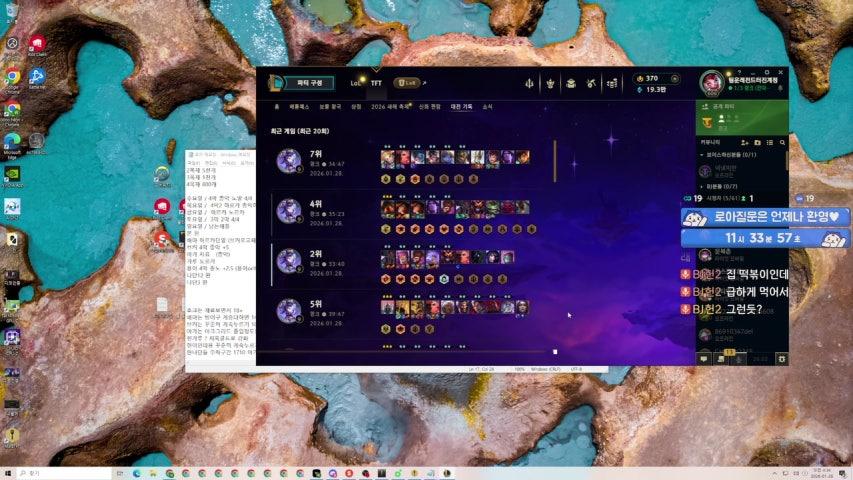This screenshot has width=853, height=480.
Task: Expand the first friend folder group
Action: point(703,155)
